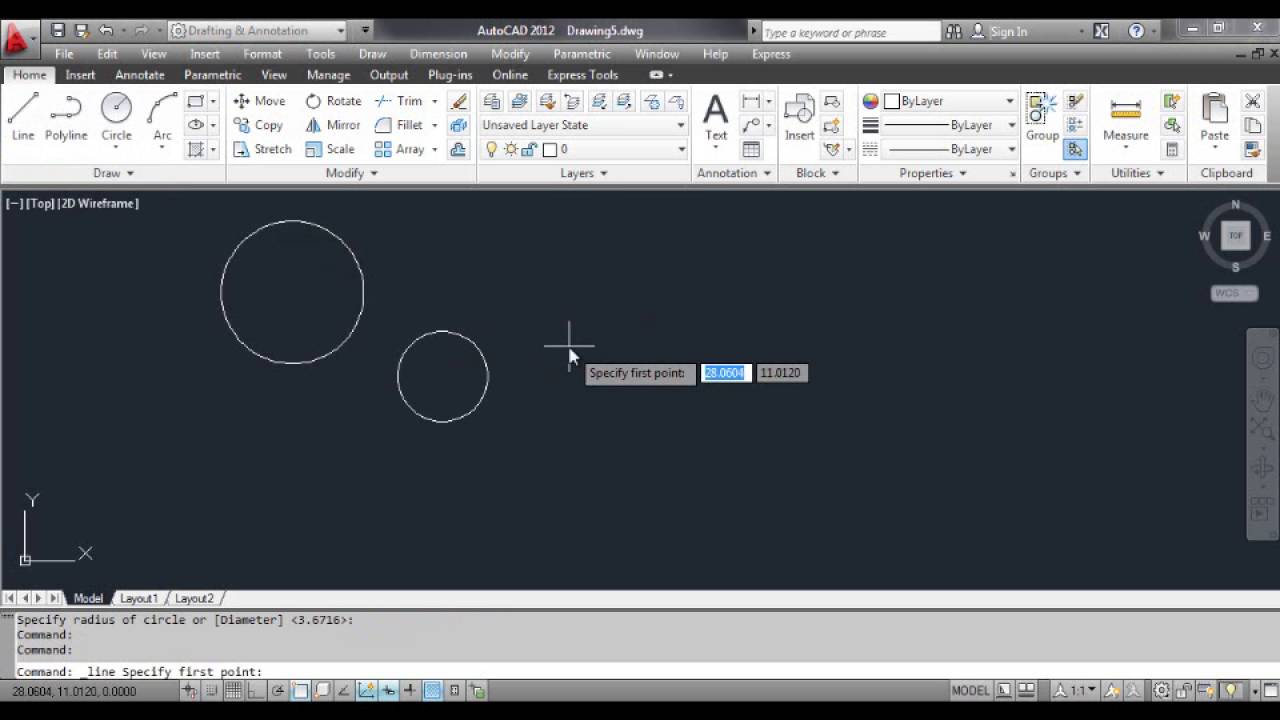Click the Move tool

pyautogui.click(x=259, y=101)
